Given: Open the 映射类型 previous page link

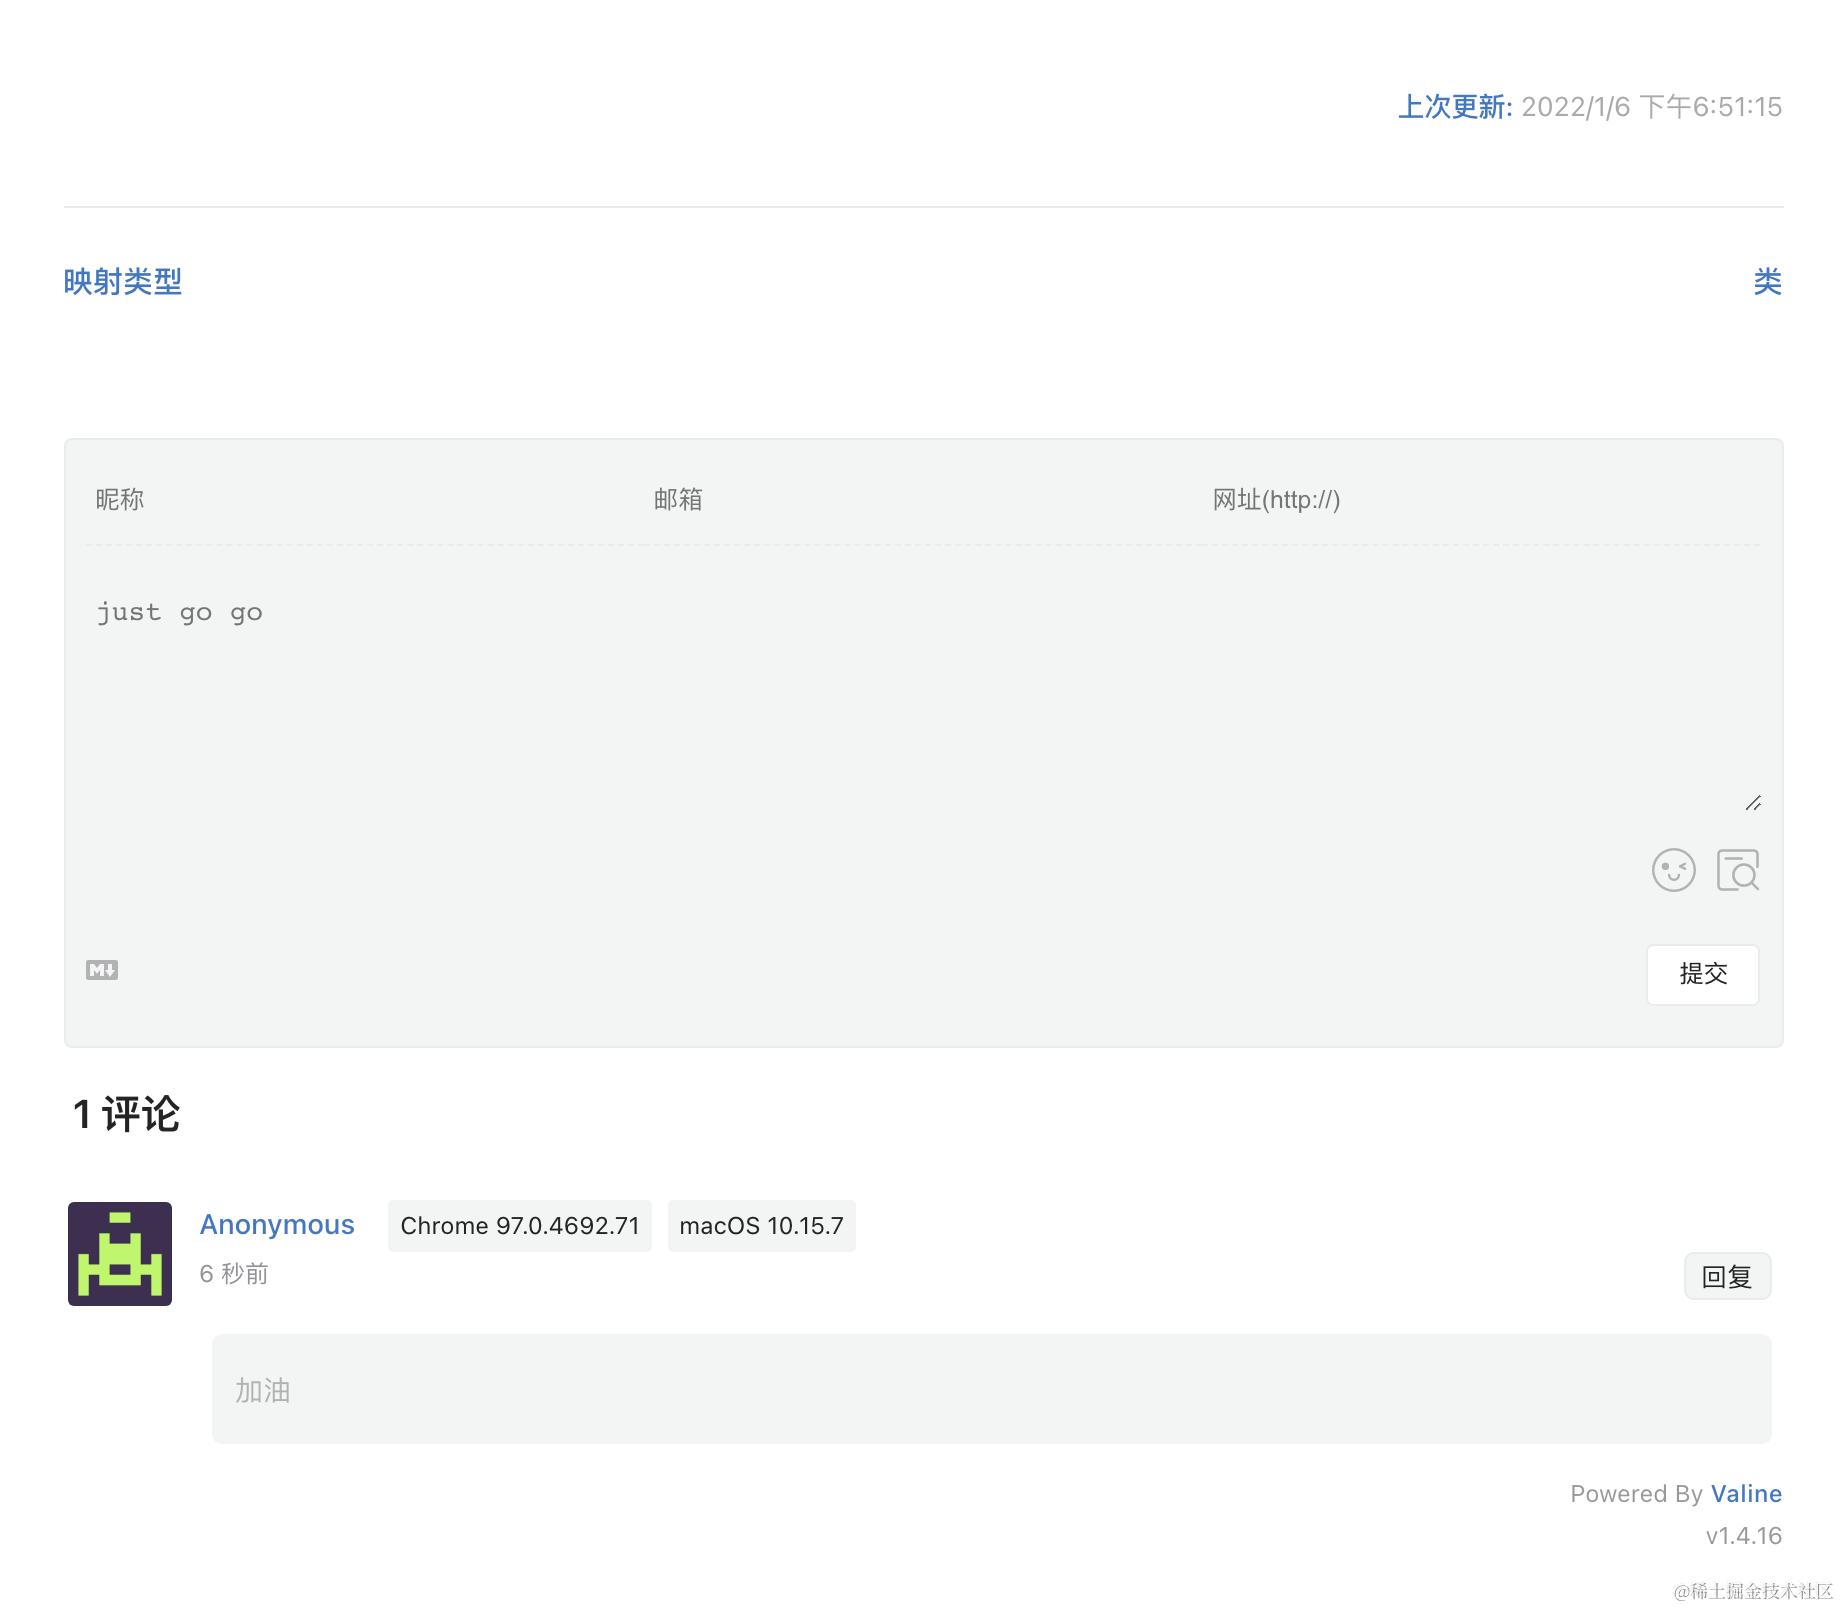Looking at the screenshot, I should [x=123, y=282].
